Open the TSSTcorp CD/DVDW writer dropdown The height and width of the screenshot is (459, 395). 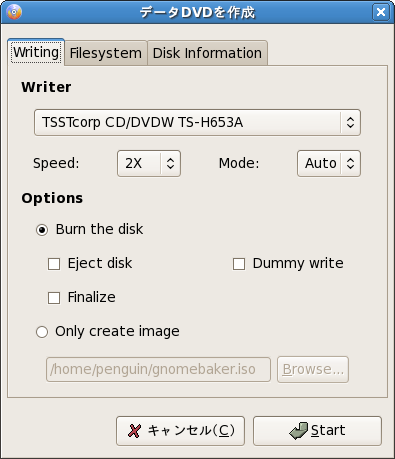pos(197,122)
